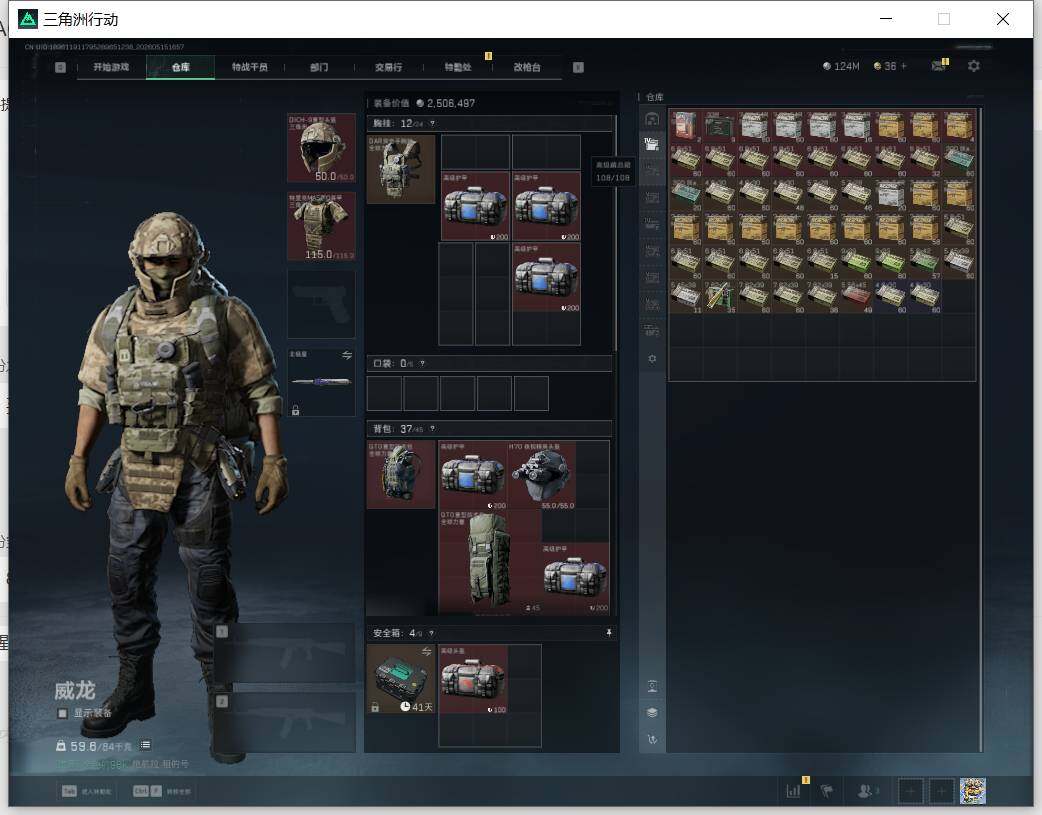Select the GTO backpack item in the backpack slot
Viewport: 1042px width, 815px height.
401,475
